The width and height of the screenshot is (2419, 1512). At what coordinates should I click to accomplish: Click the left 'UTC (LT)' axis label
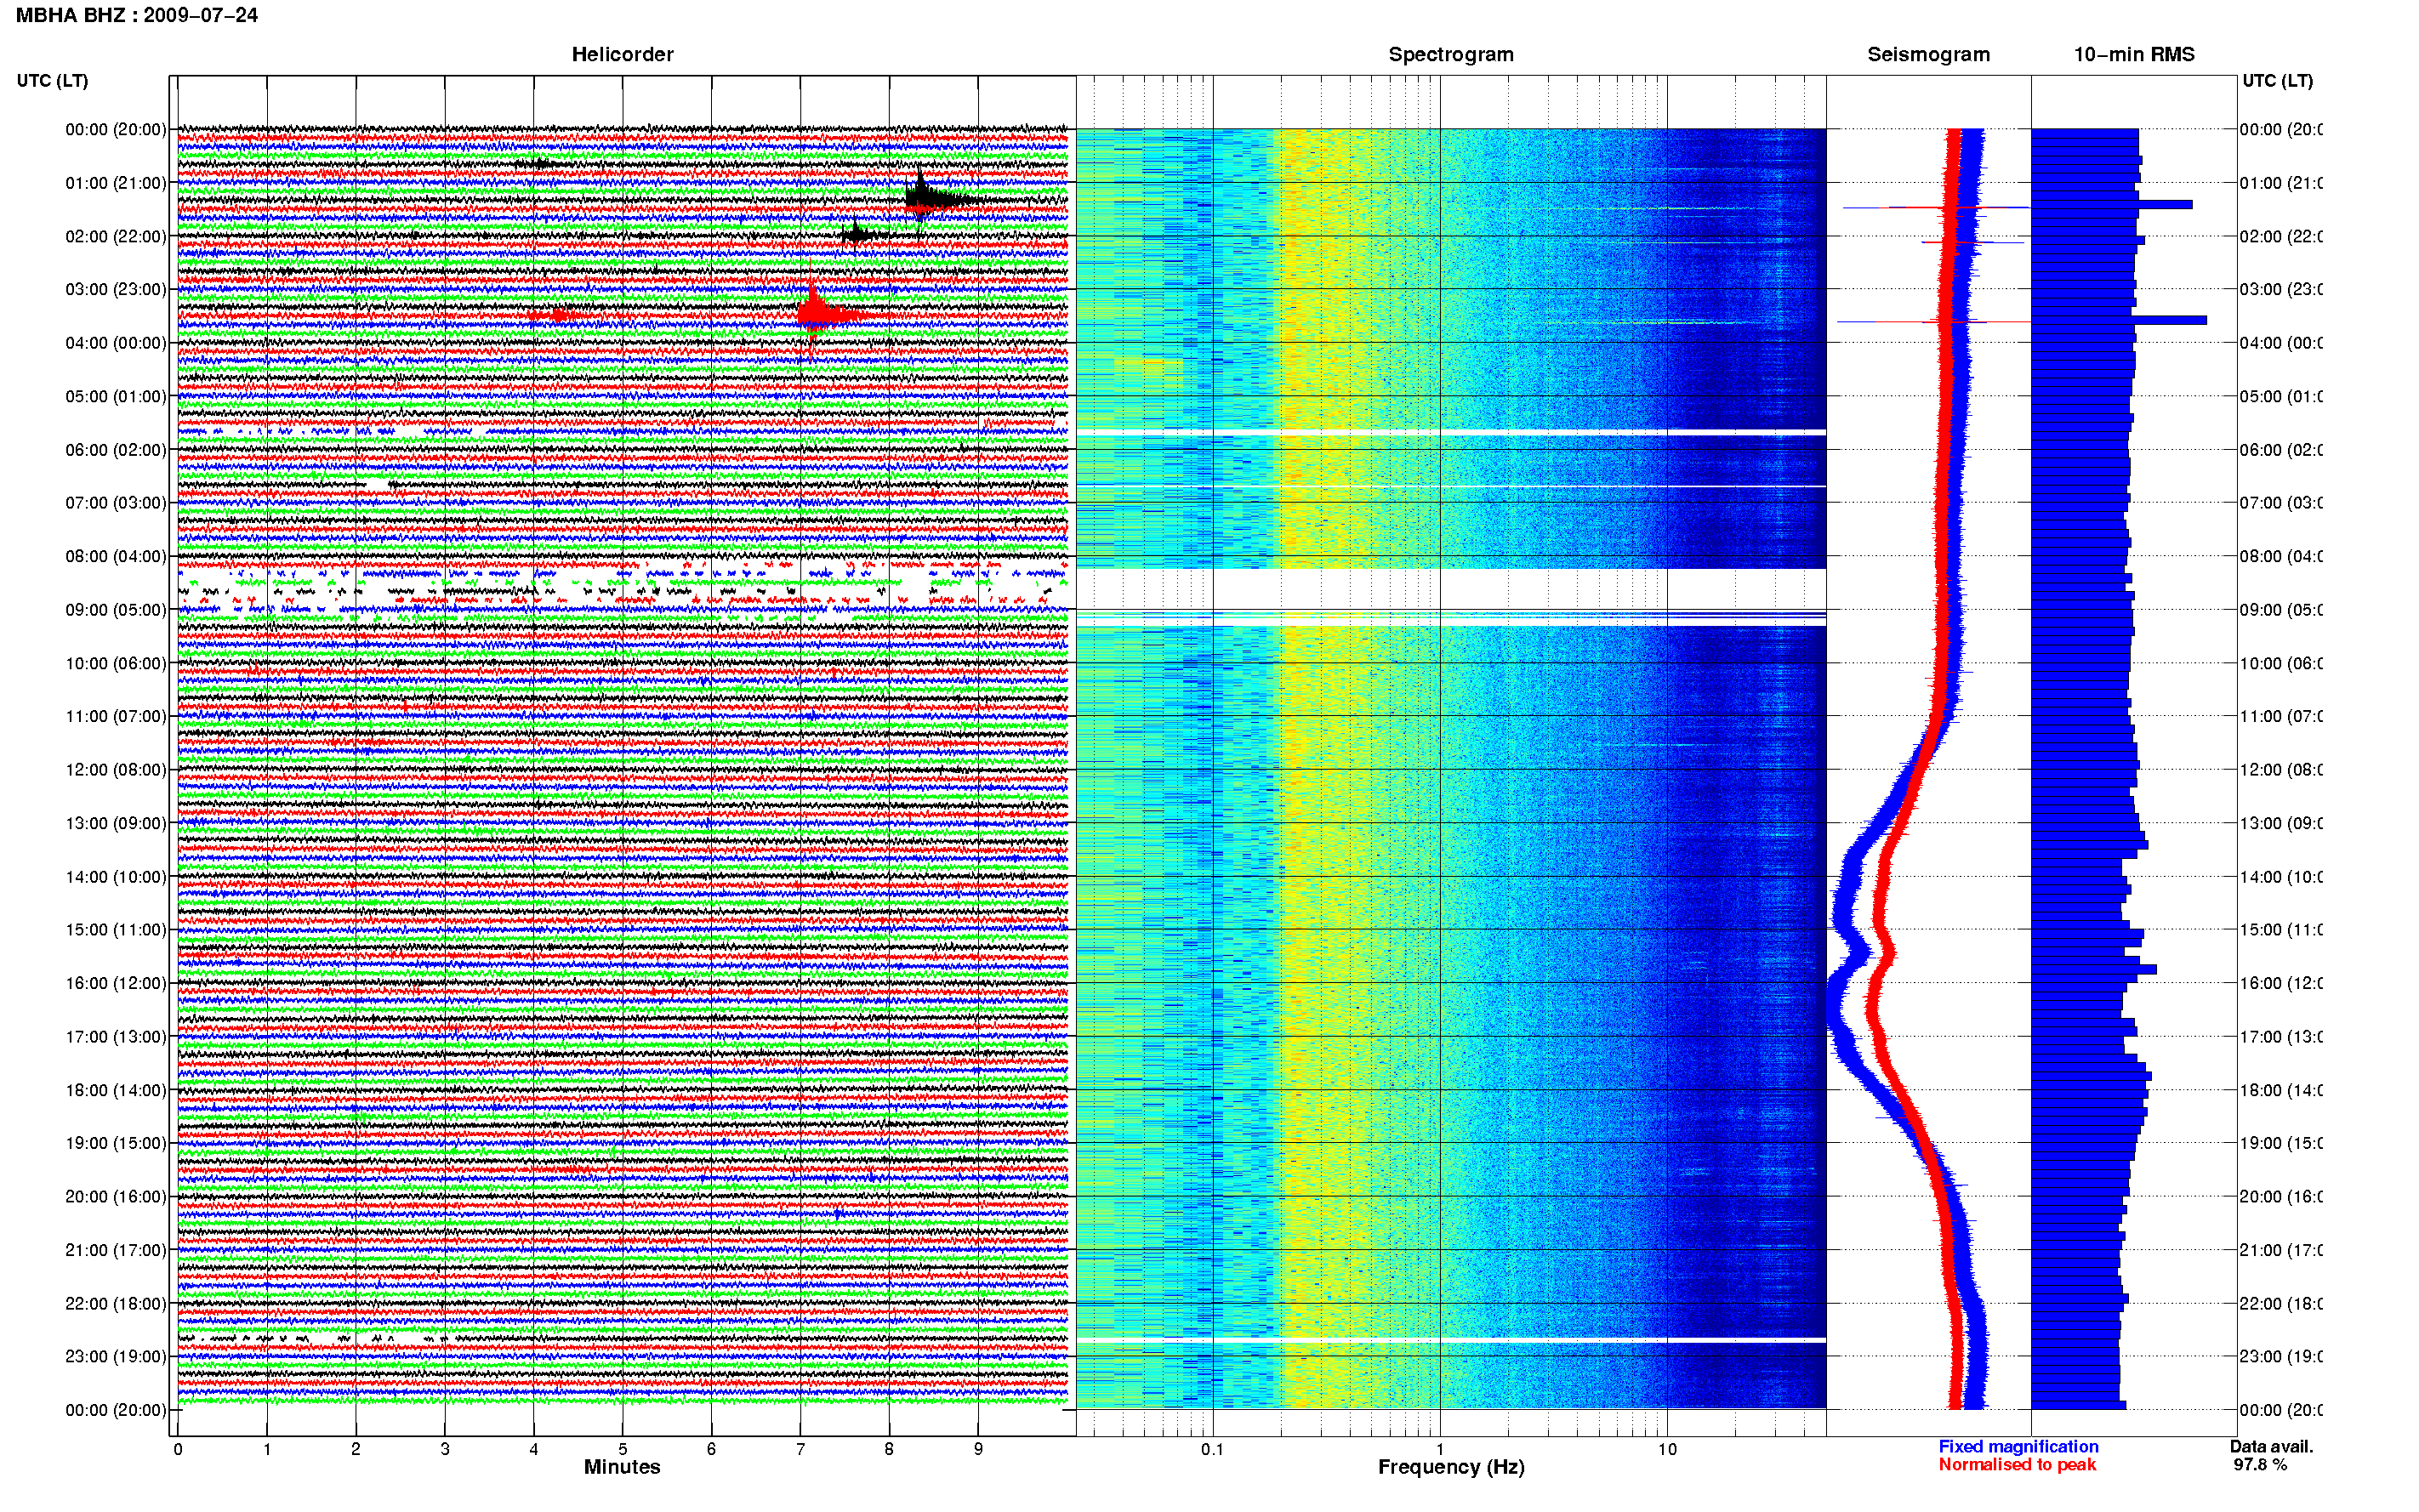52,81
